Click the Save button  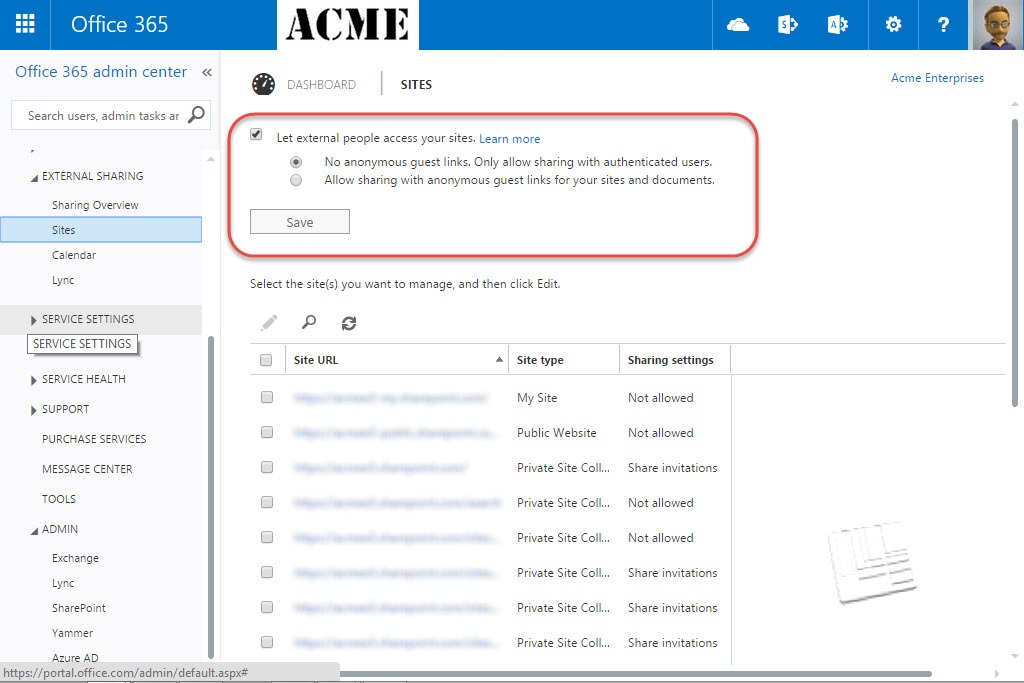(300, 222)
